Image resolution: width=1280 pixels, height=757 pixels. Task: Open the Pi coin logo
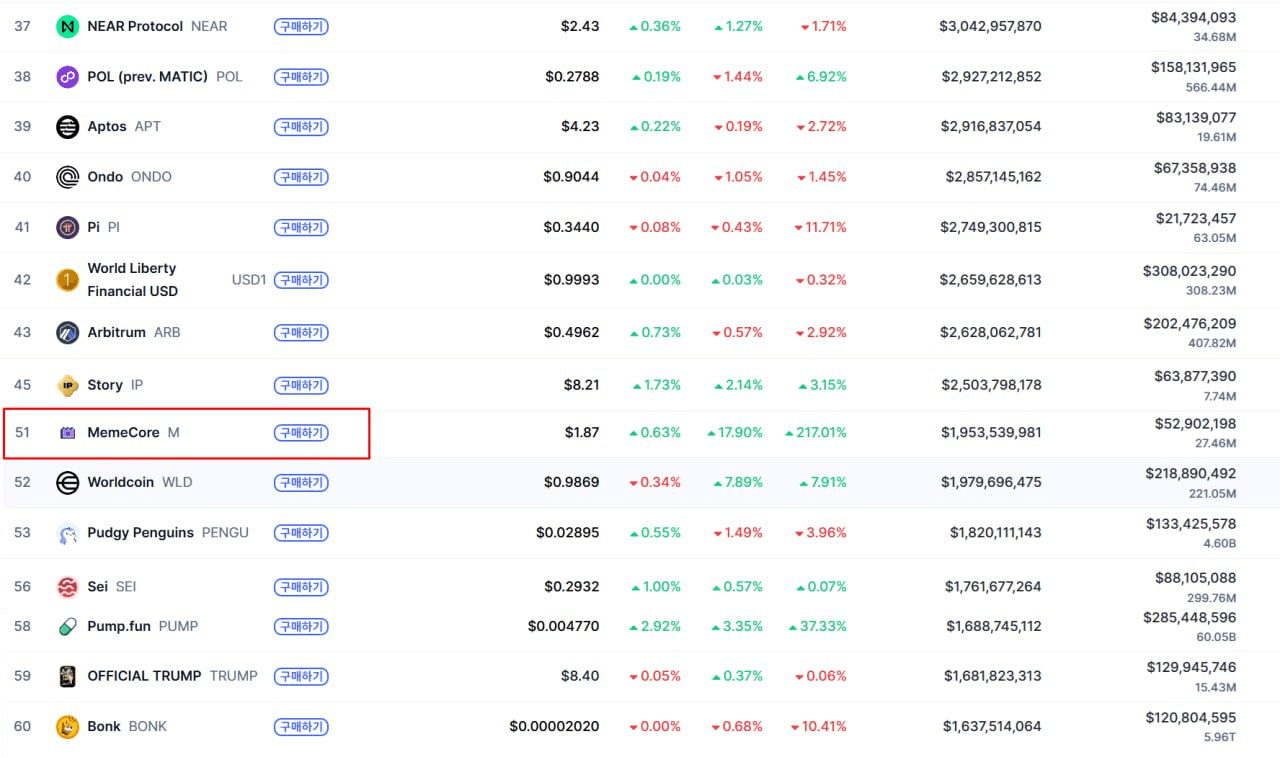[67, 227]
